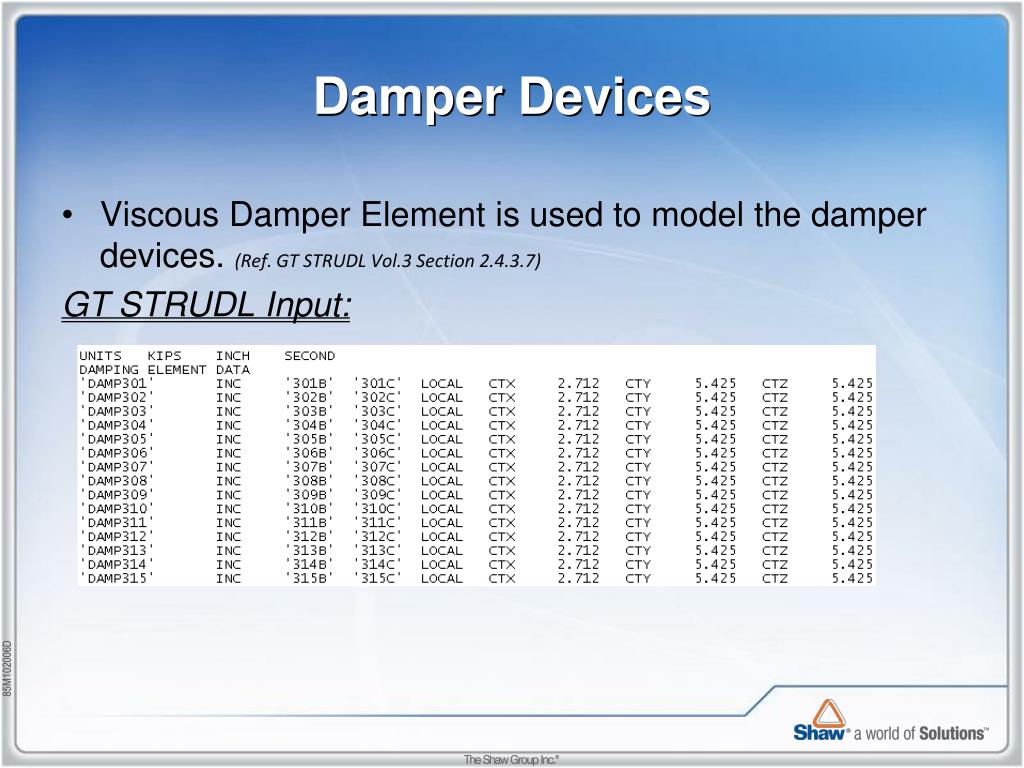Click the '315B' joint label

(309, 578)
